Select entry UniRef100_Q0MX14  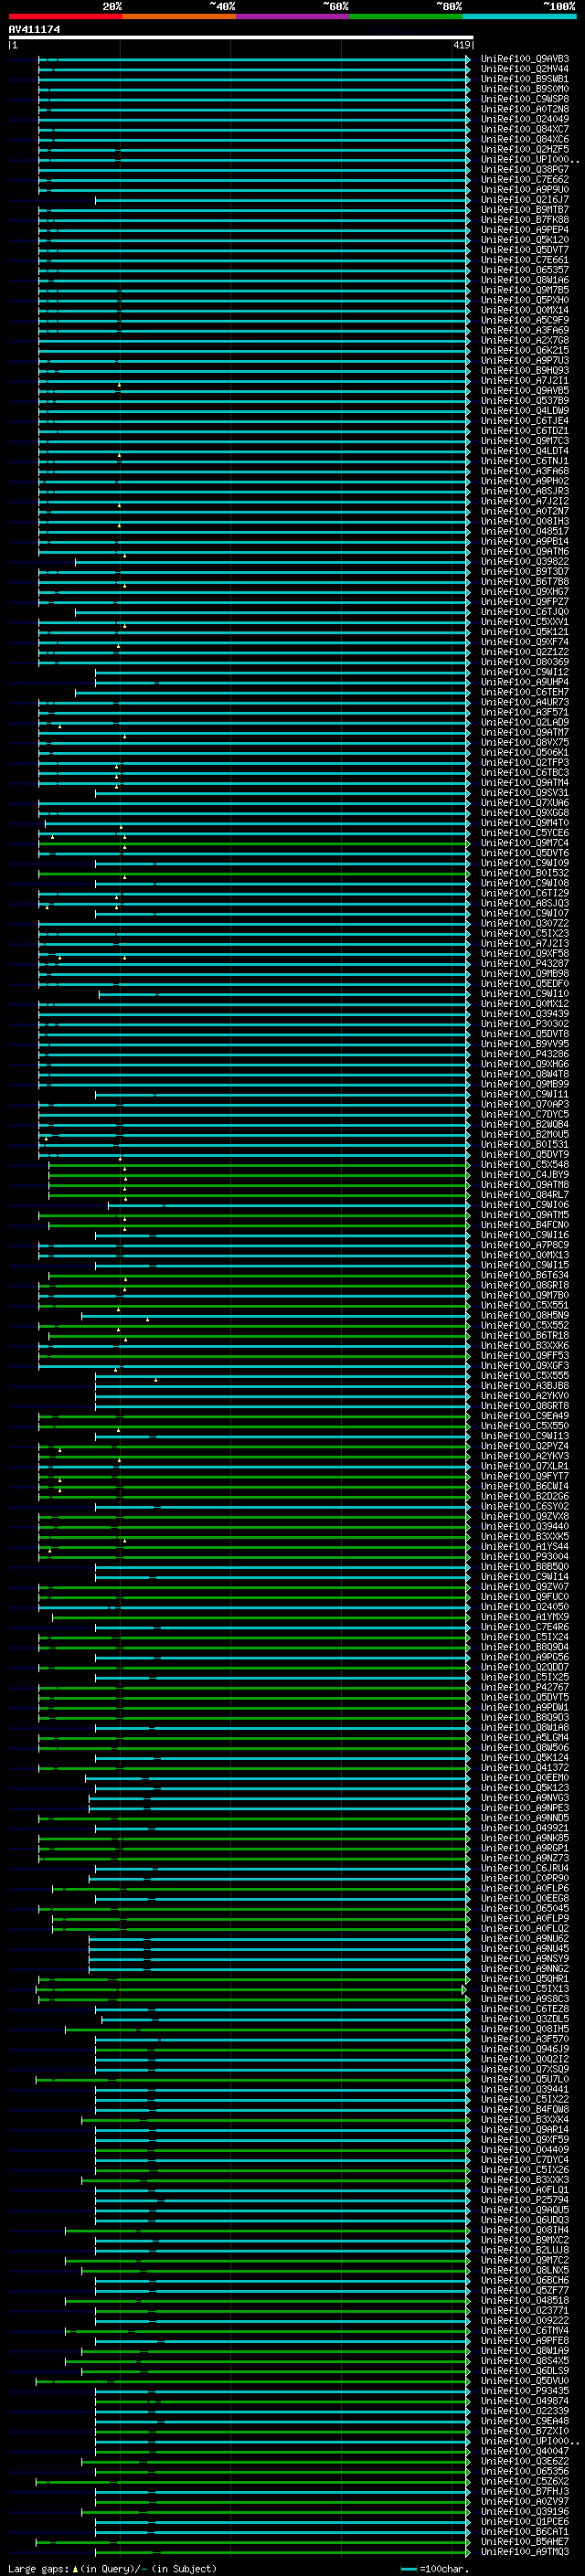point(525,310)
